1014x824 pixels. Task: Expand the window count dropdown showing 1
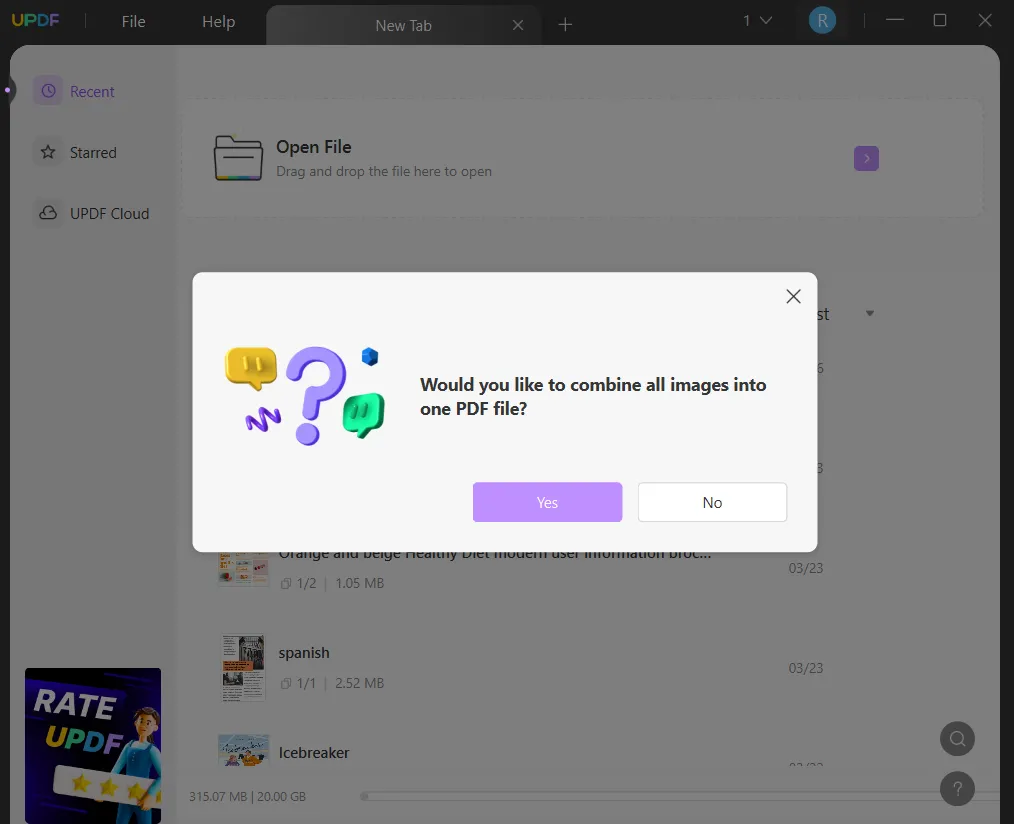(757, 21)
